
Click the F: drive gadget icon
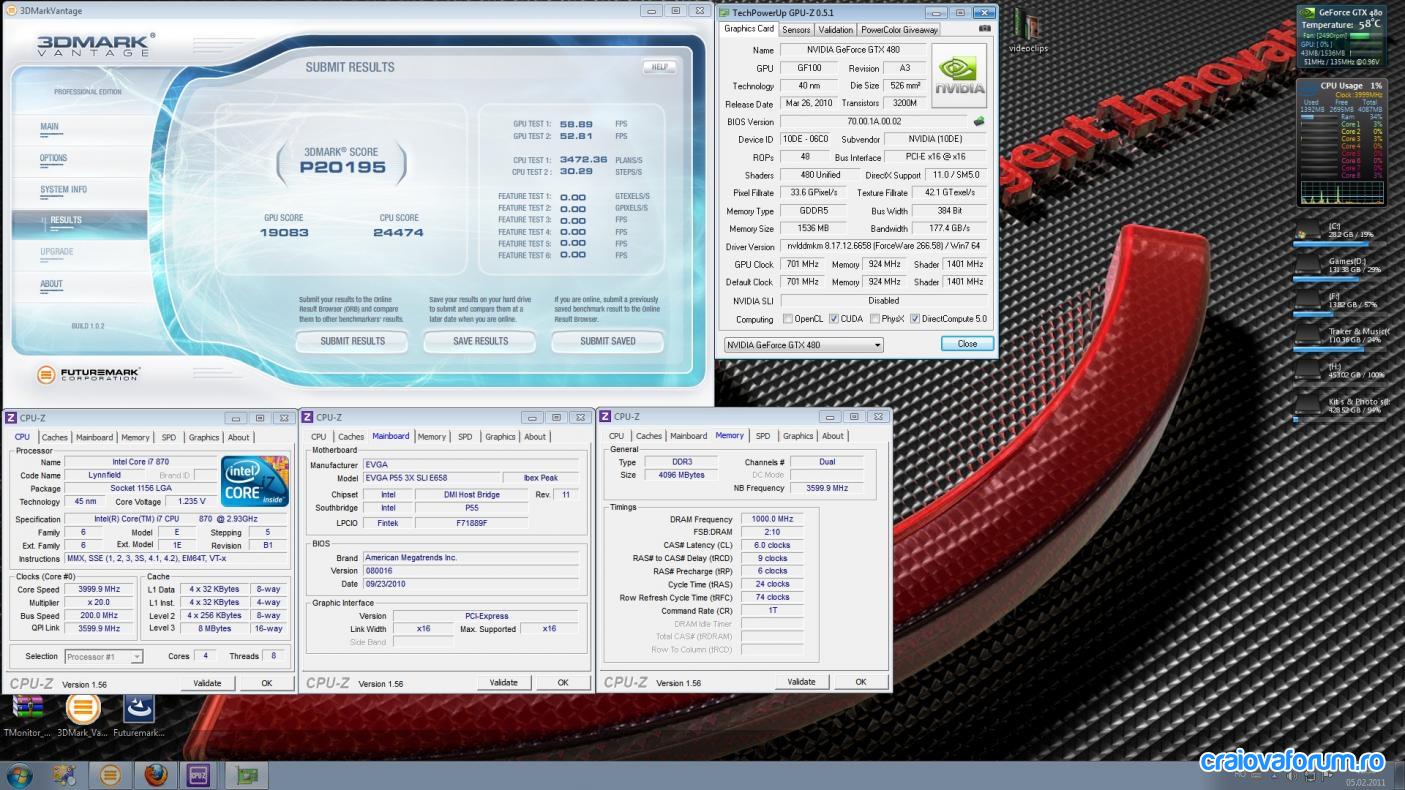tap(1309, 300)
